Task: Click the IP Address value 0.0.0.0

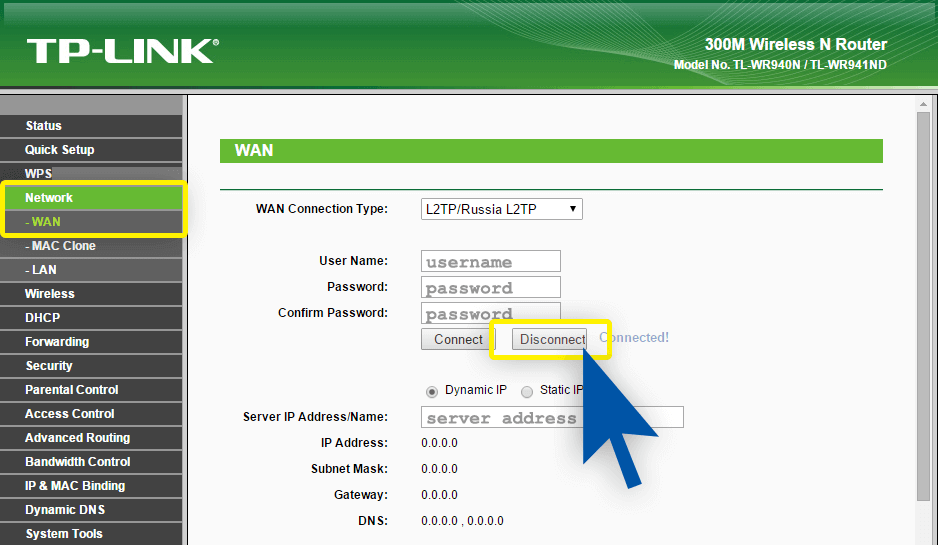Action: coord(439,443)
